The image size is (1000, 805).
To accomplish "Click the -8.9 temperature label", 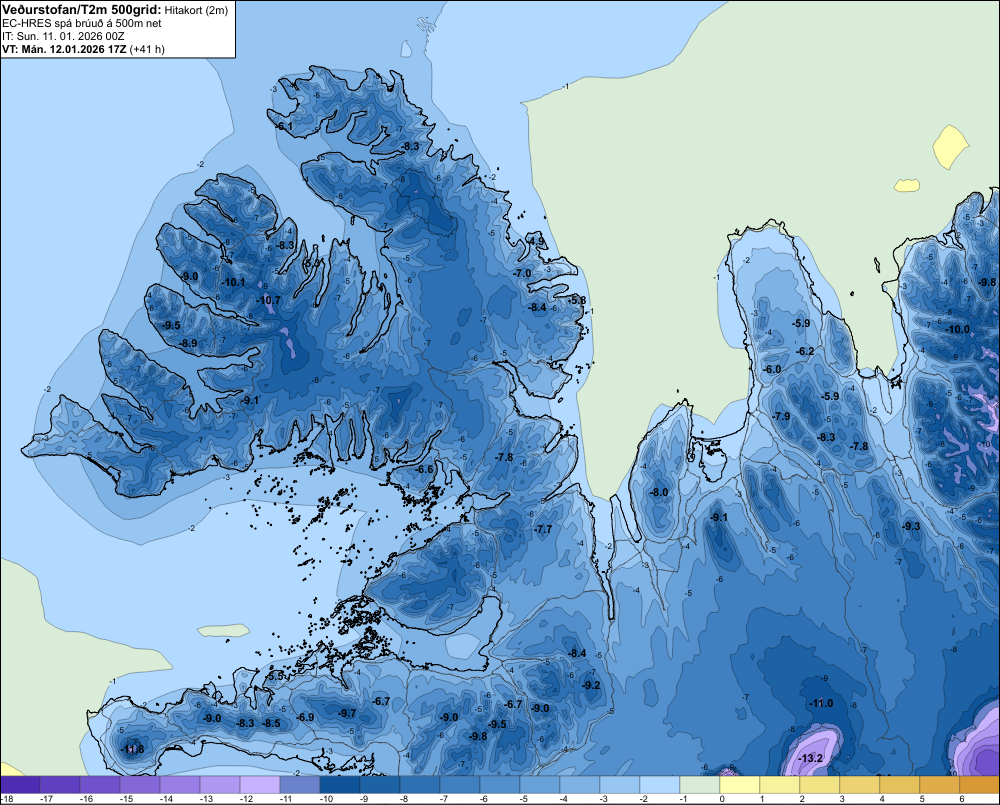I will [x=188, y=343].
